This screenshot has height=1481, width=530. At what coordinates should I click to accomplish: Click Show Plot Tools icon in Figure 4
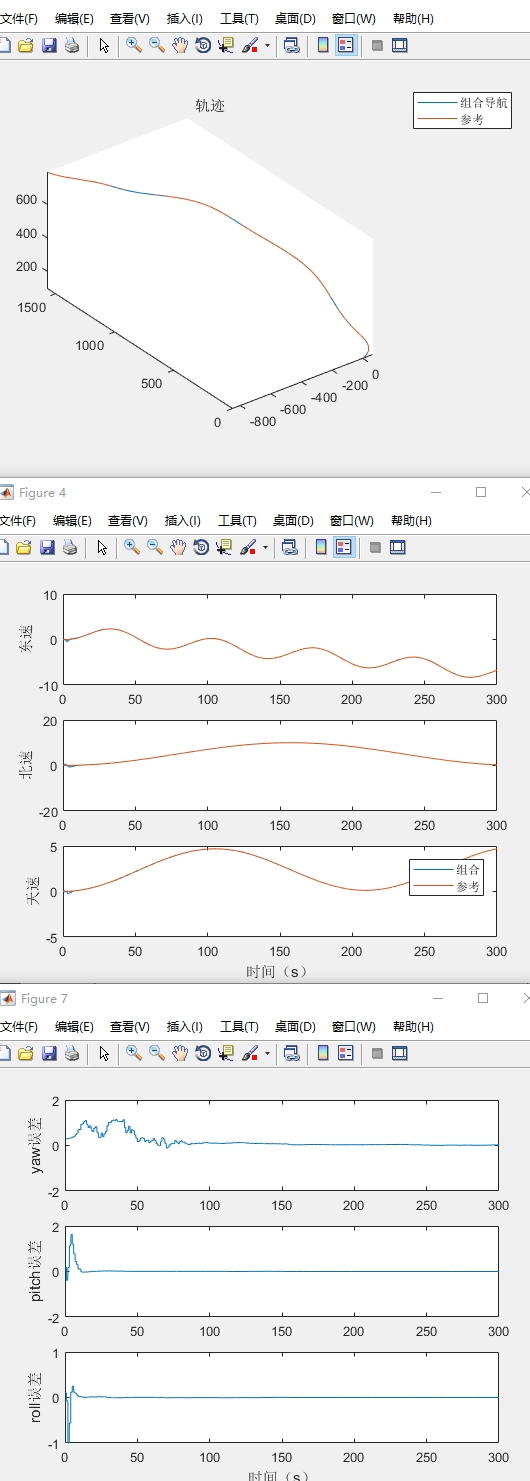tap(399, 547)
